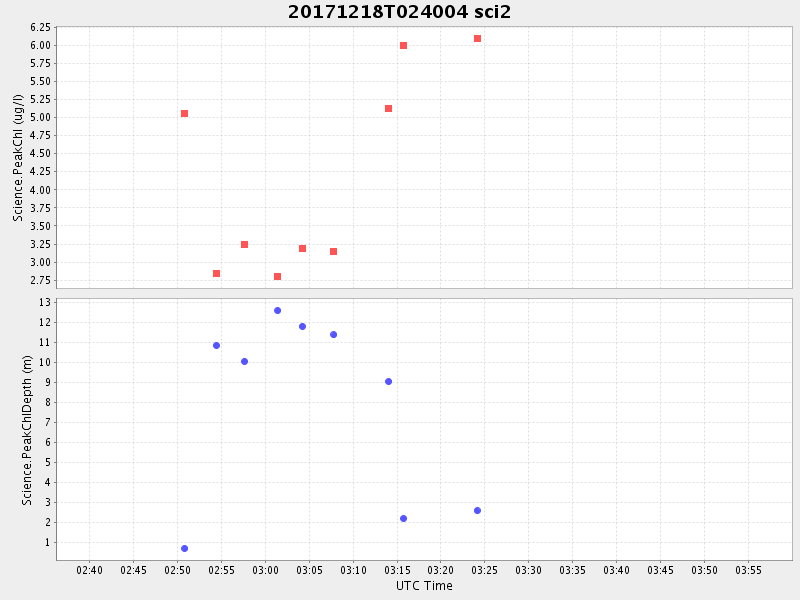Screen dimensions: 800x600
Task: Click the 'Science.PeakChlDepth (m)' y-axis label
Action: click(x=27, y=428)
